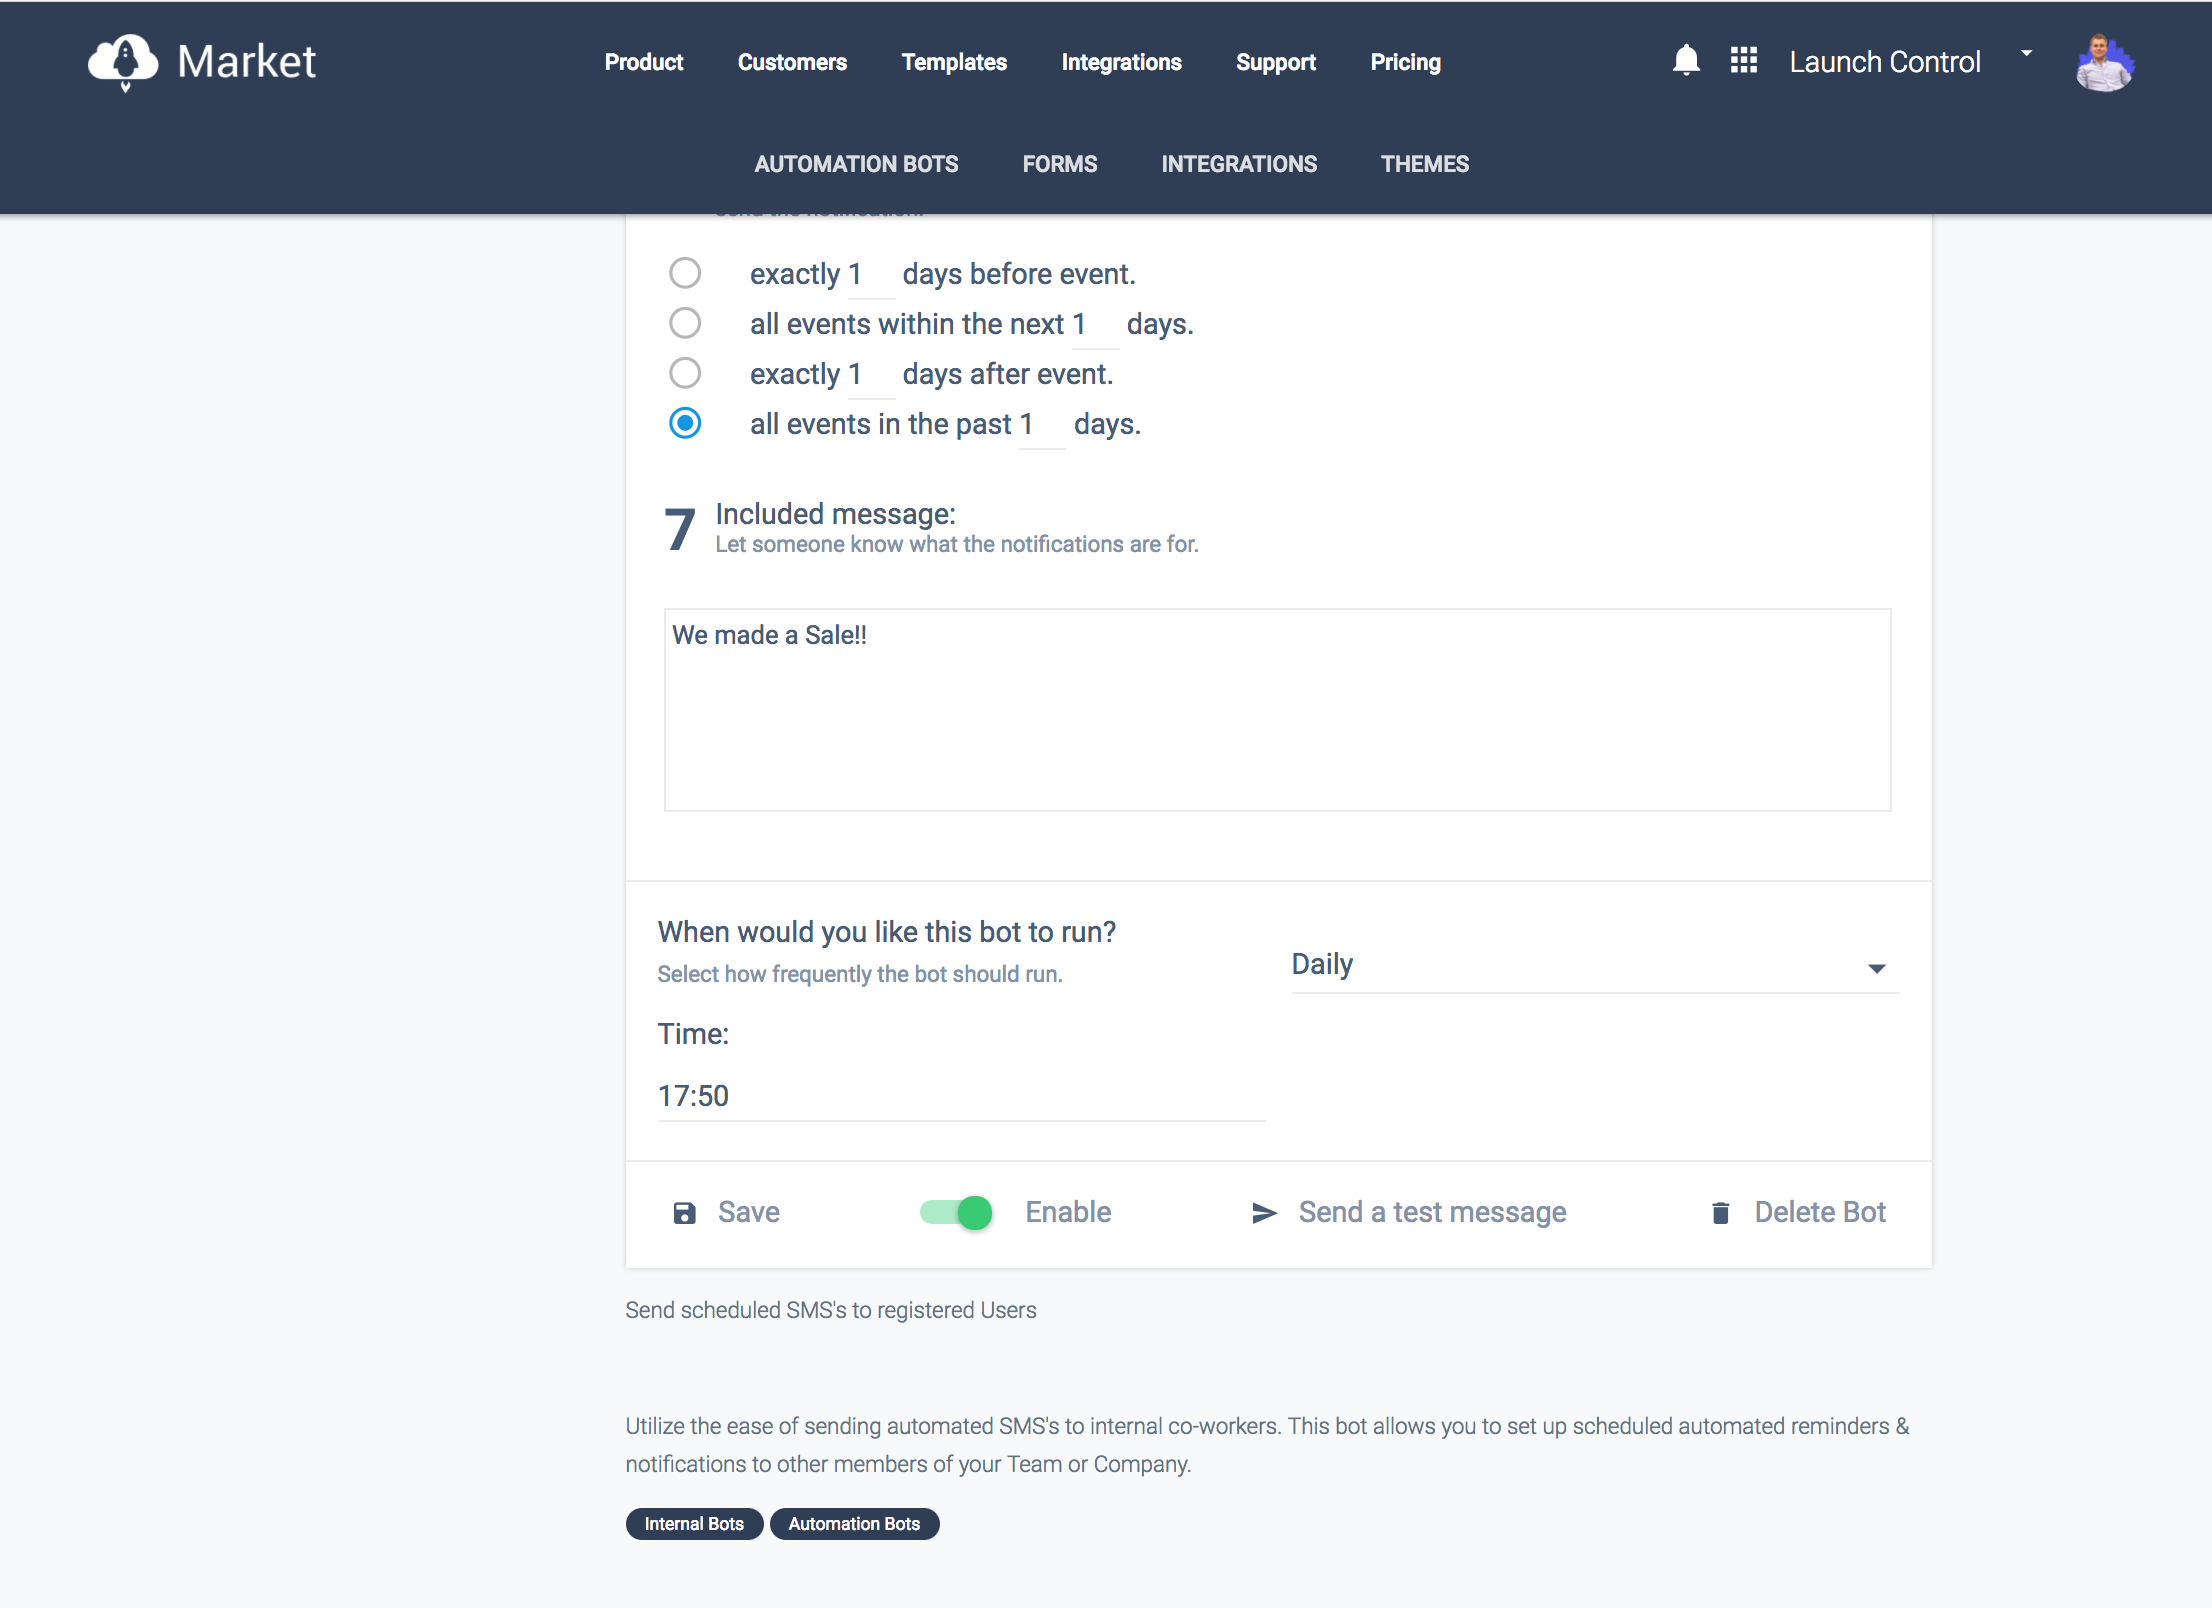Click the Time field showing 17:50
The image size is (2212, 1608).
(960, 1096)
